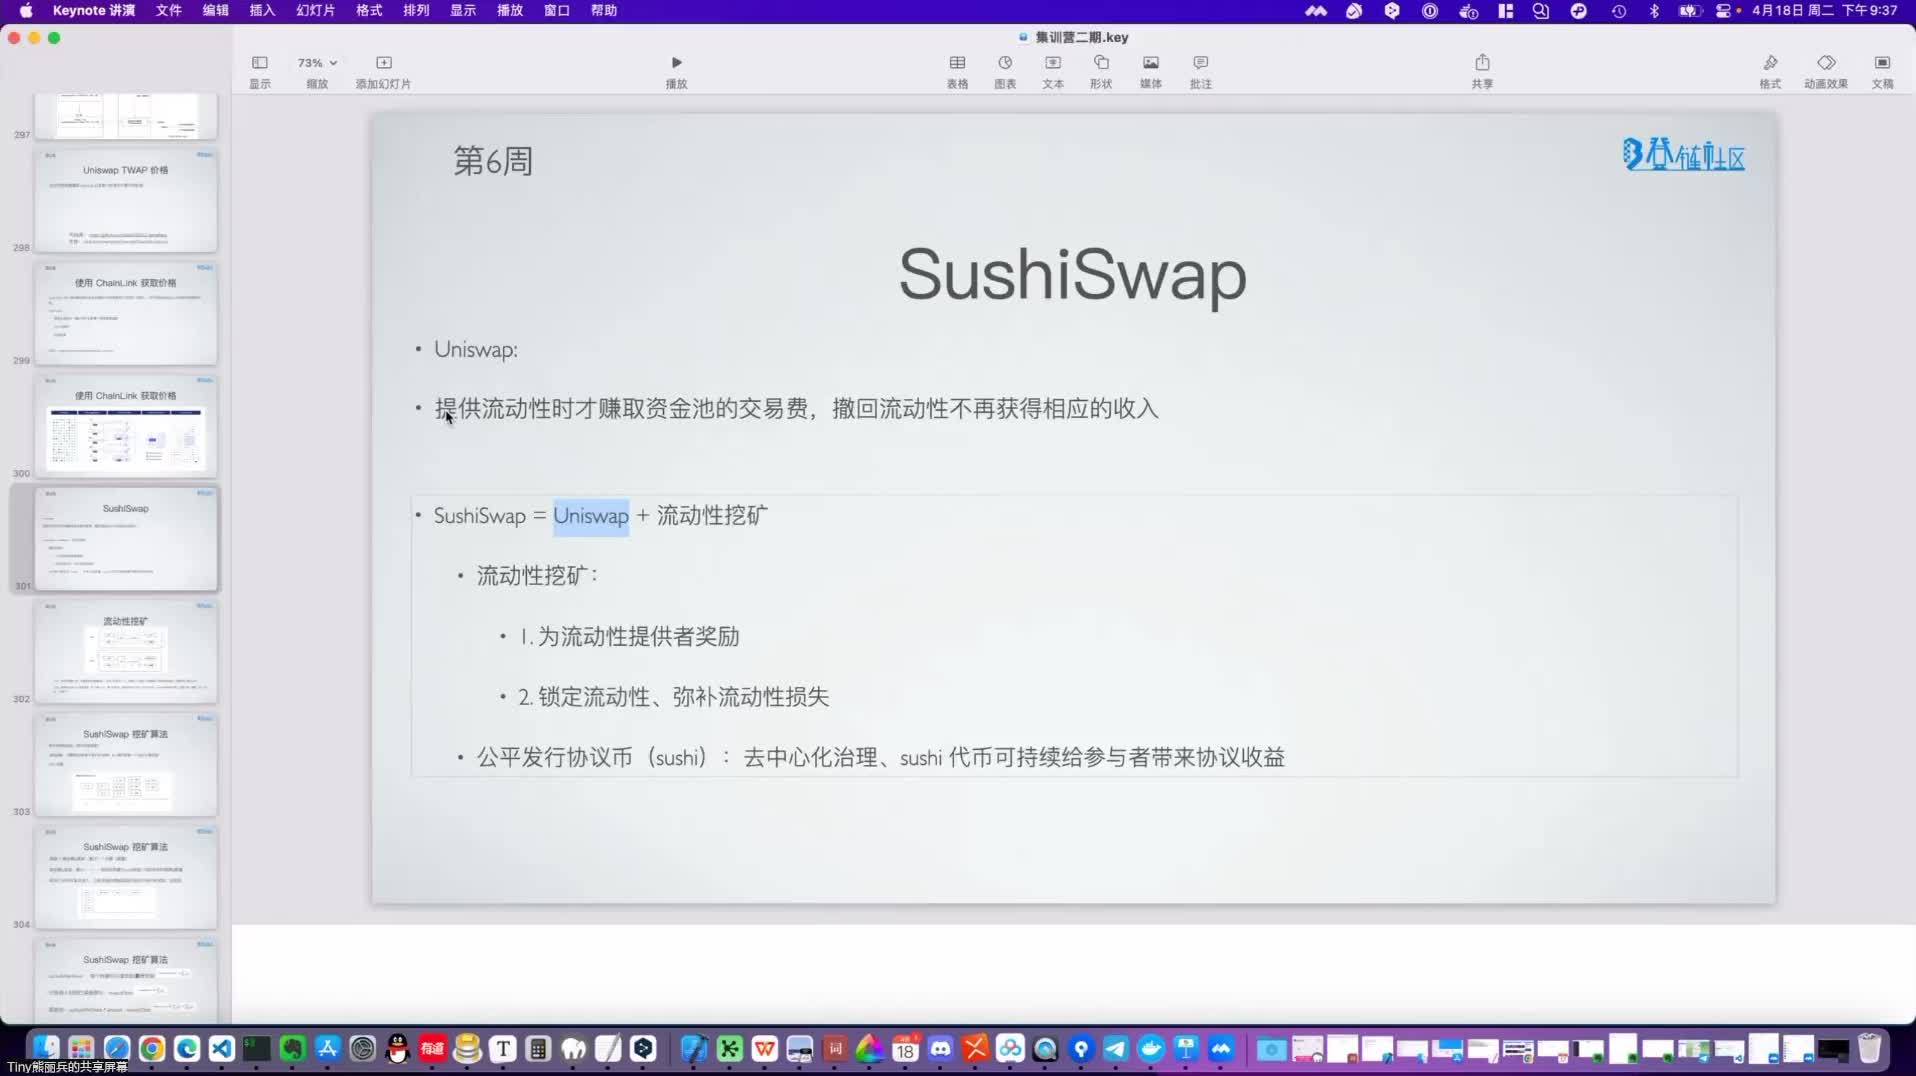1916x1076 pixels.
Task: Select slide 298 Uniswap TWAP 价格 thumbnail
Action: coord(126,200)
